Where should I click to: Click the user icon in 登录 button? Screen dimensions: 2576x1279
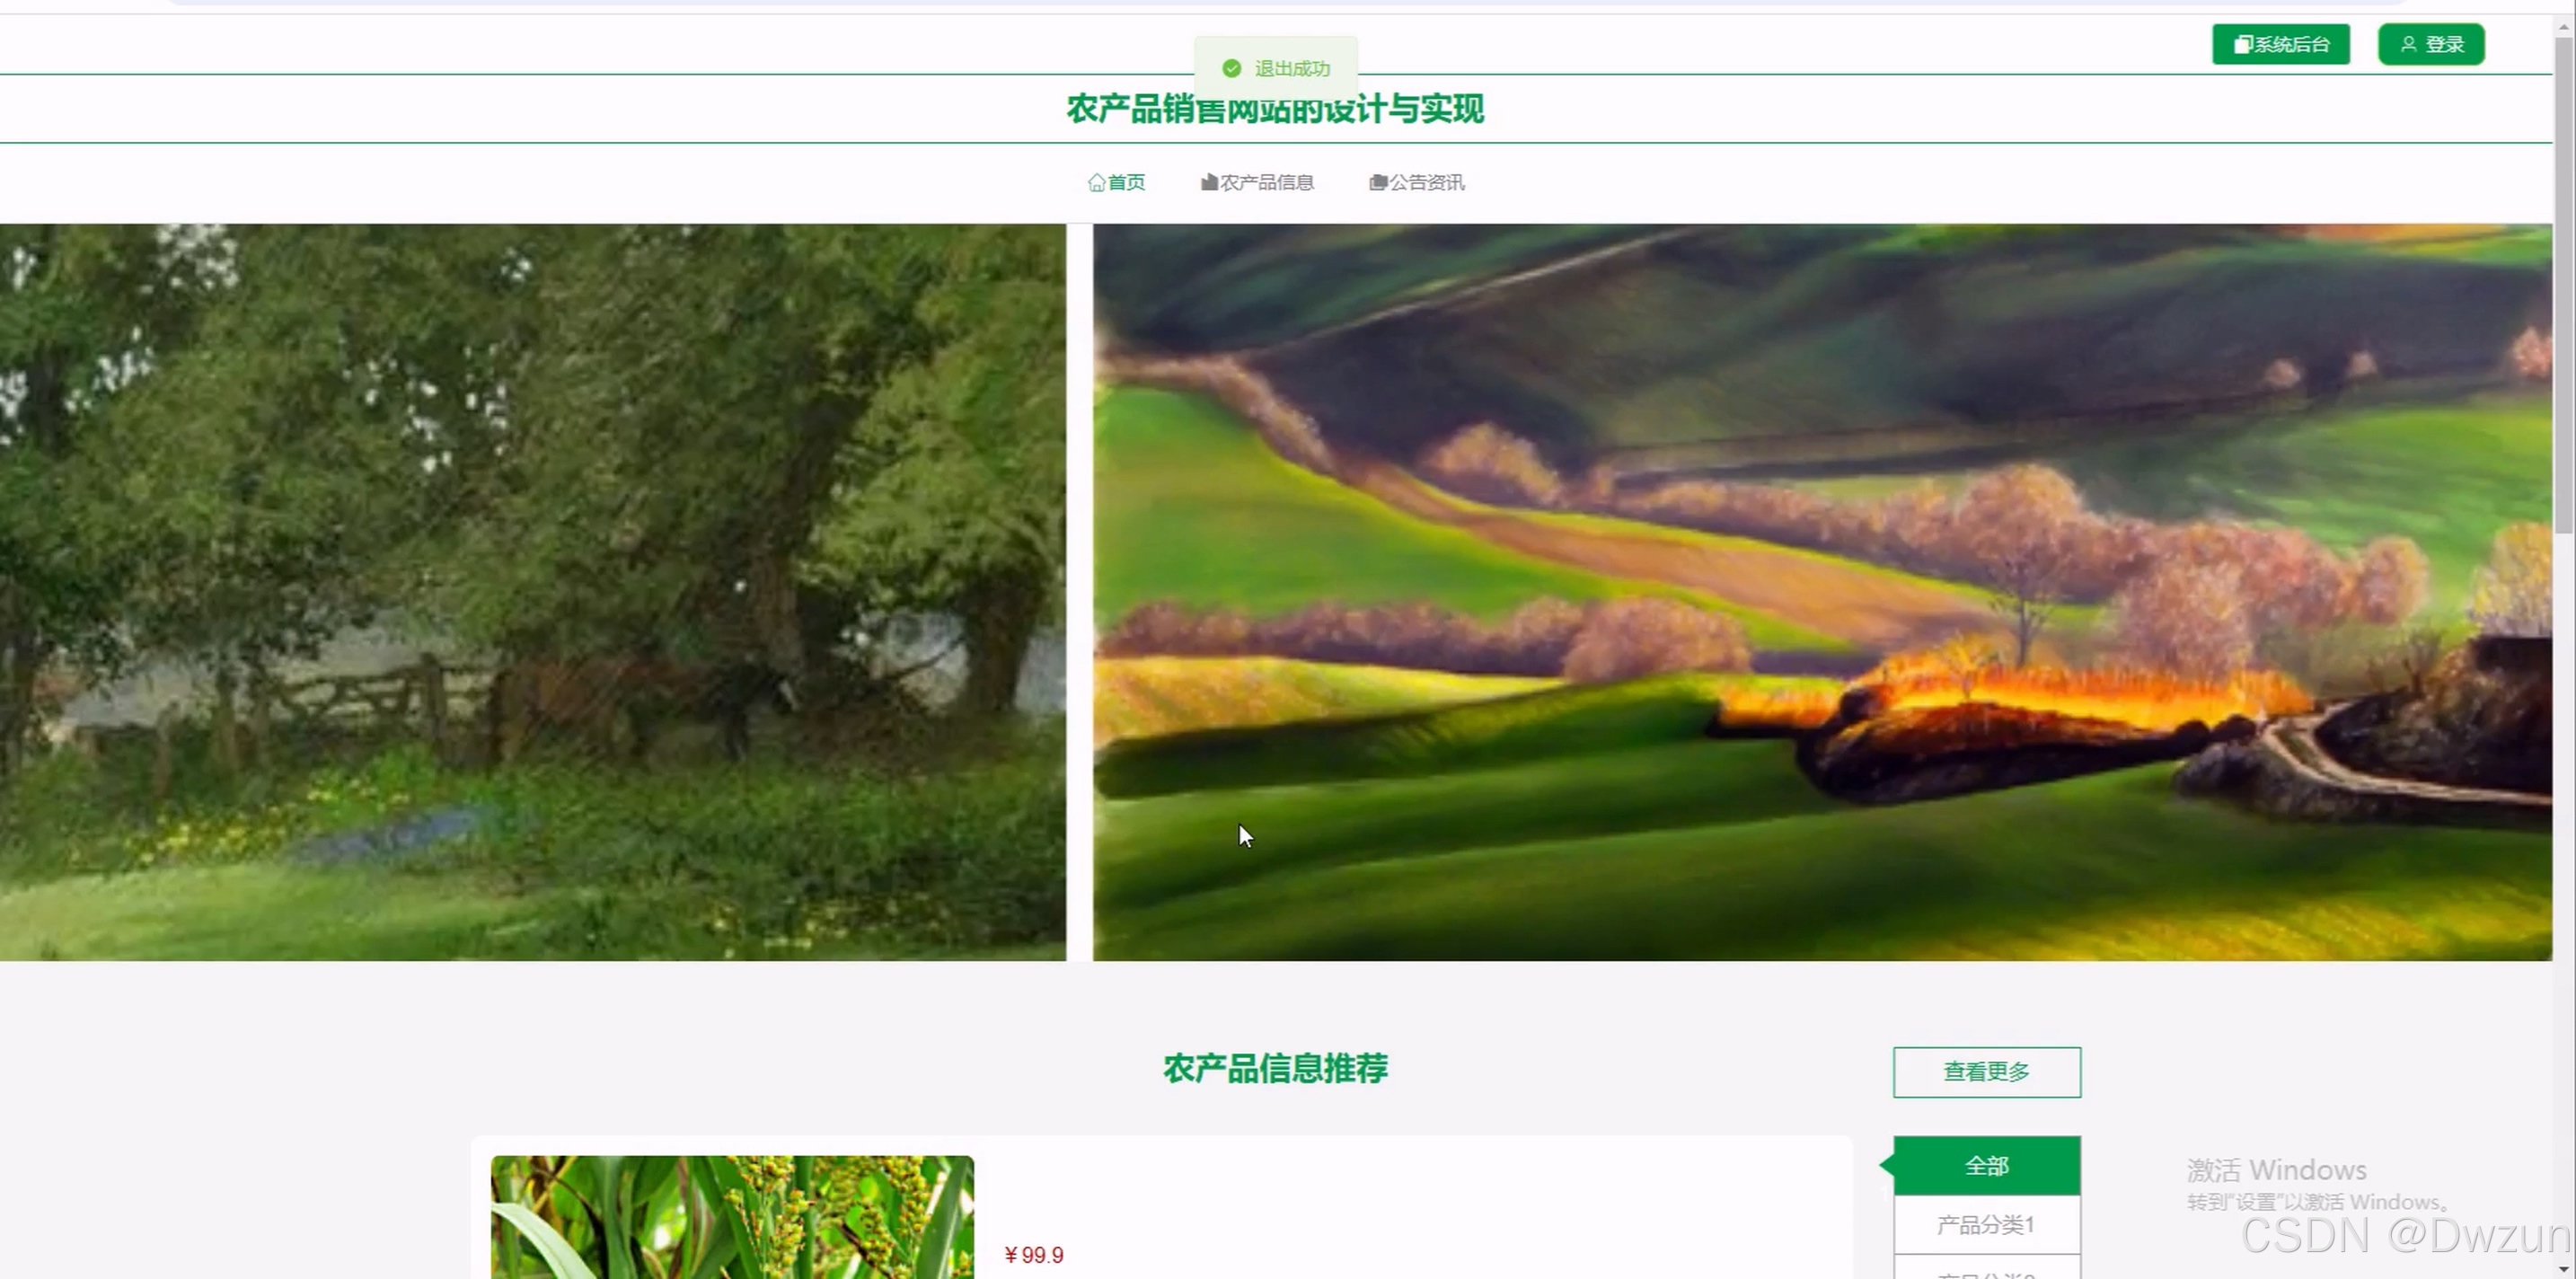[2408, 44]
